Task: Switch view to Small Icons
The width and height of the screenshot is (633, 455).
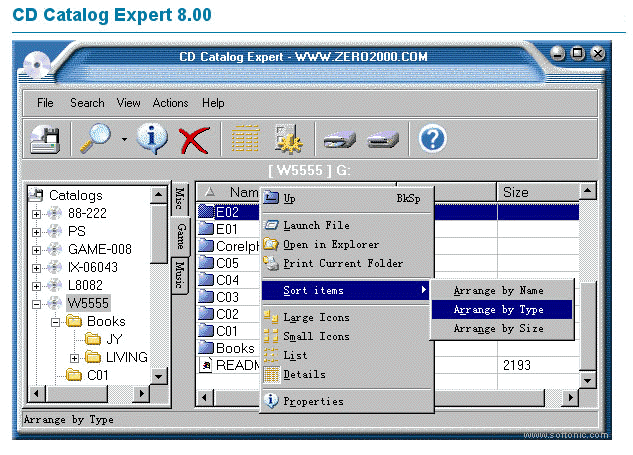Action: 347,336
